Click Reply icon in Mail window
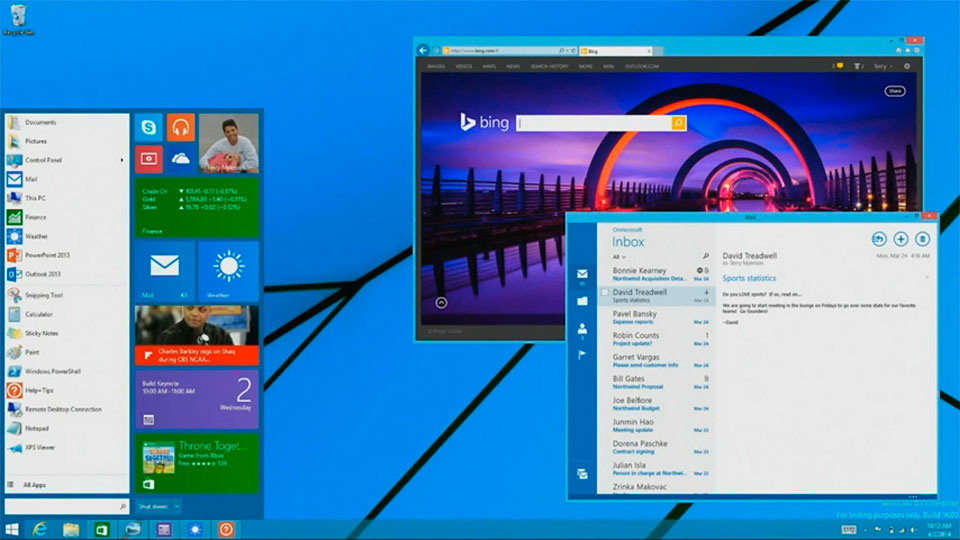Screen dimensions: 960x540 879,239
